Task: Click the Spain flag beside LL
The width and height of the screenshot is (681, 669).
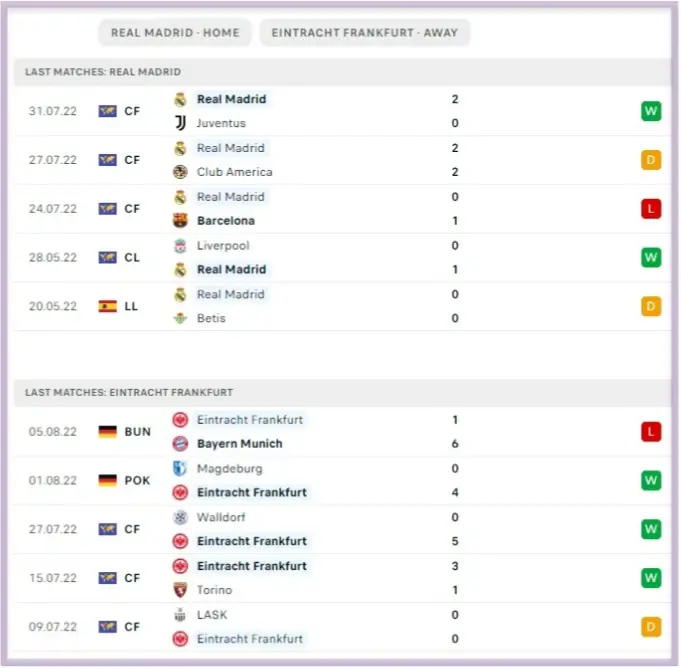Action: pos(107,307)
